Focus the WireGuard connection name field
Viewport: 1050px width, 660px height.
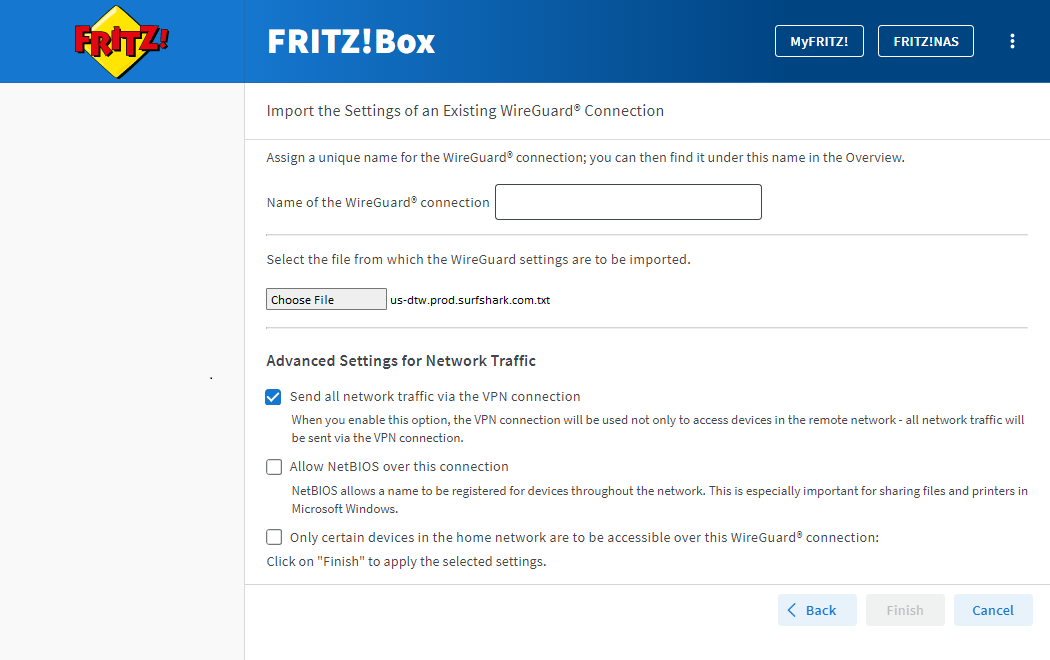628,202
